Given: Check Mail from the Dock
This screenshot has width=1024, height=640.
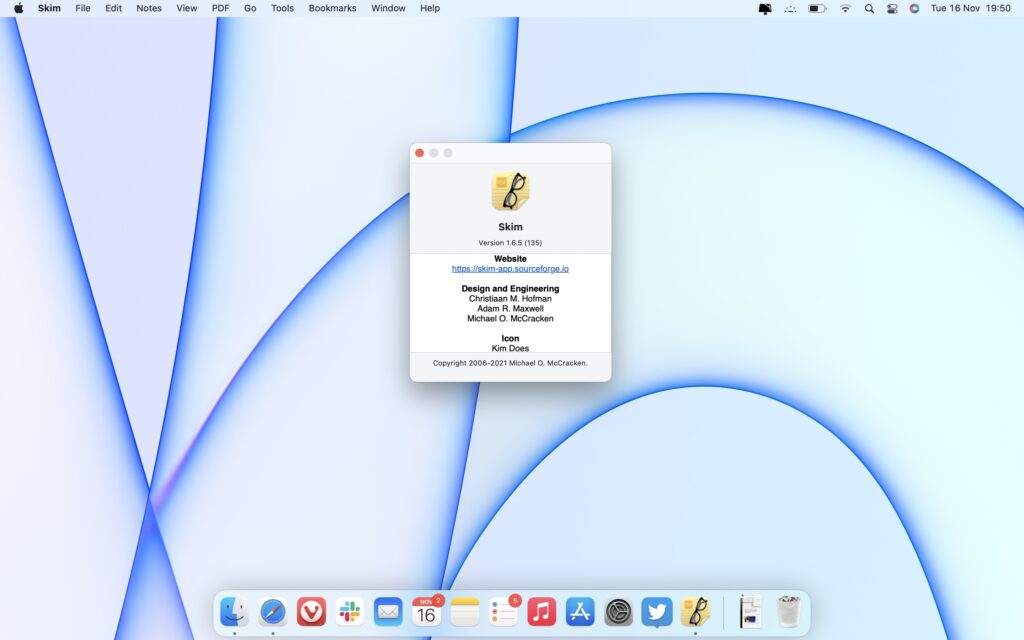Looking at the screenshot, I should click(x=387, y=611).
